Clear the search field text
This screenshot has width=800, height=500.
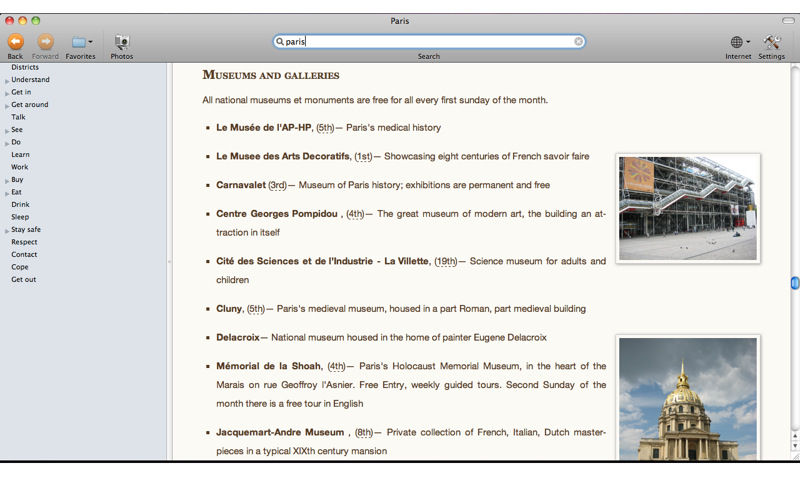(578, 41)
